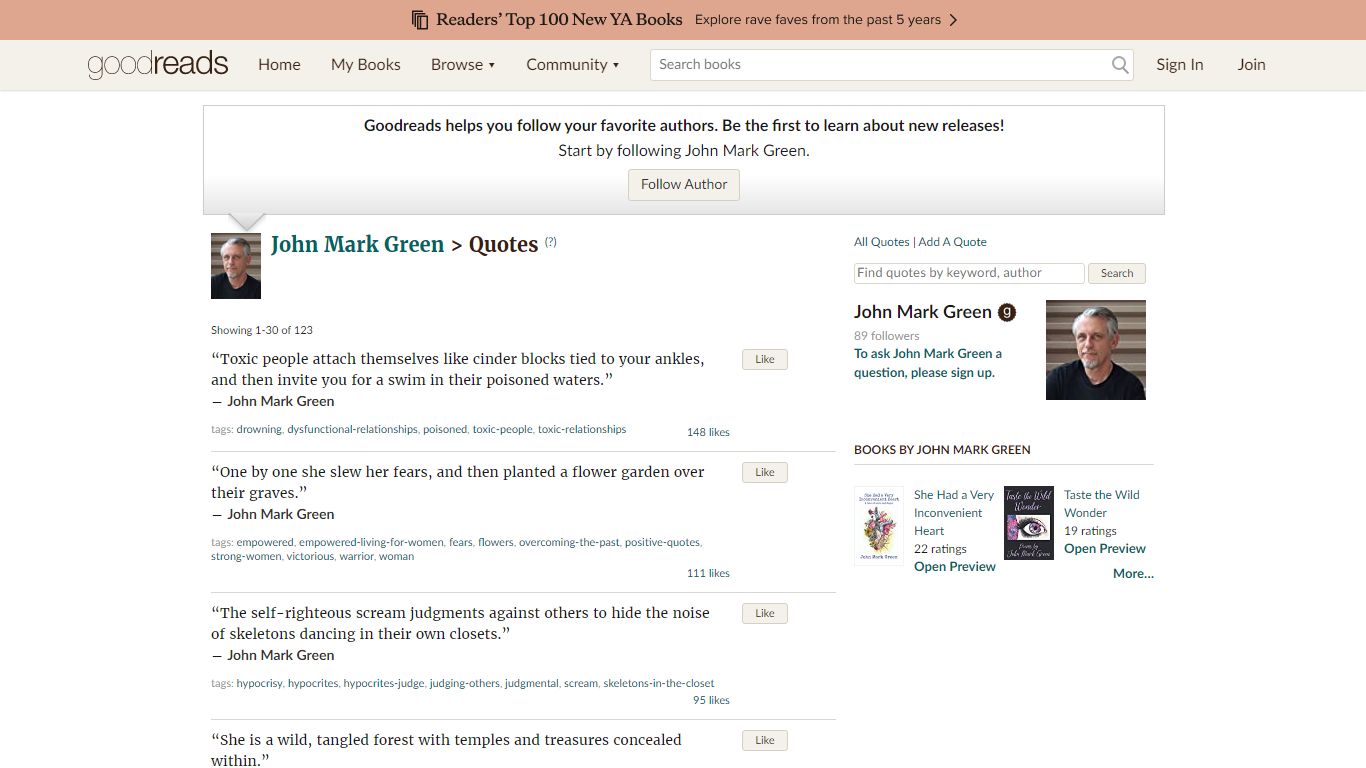Click the quotes Search button

pos(1117,273)
